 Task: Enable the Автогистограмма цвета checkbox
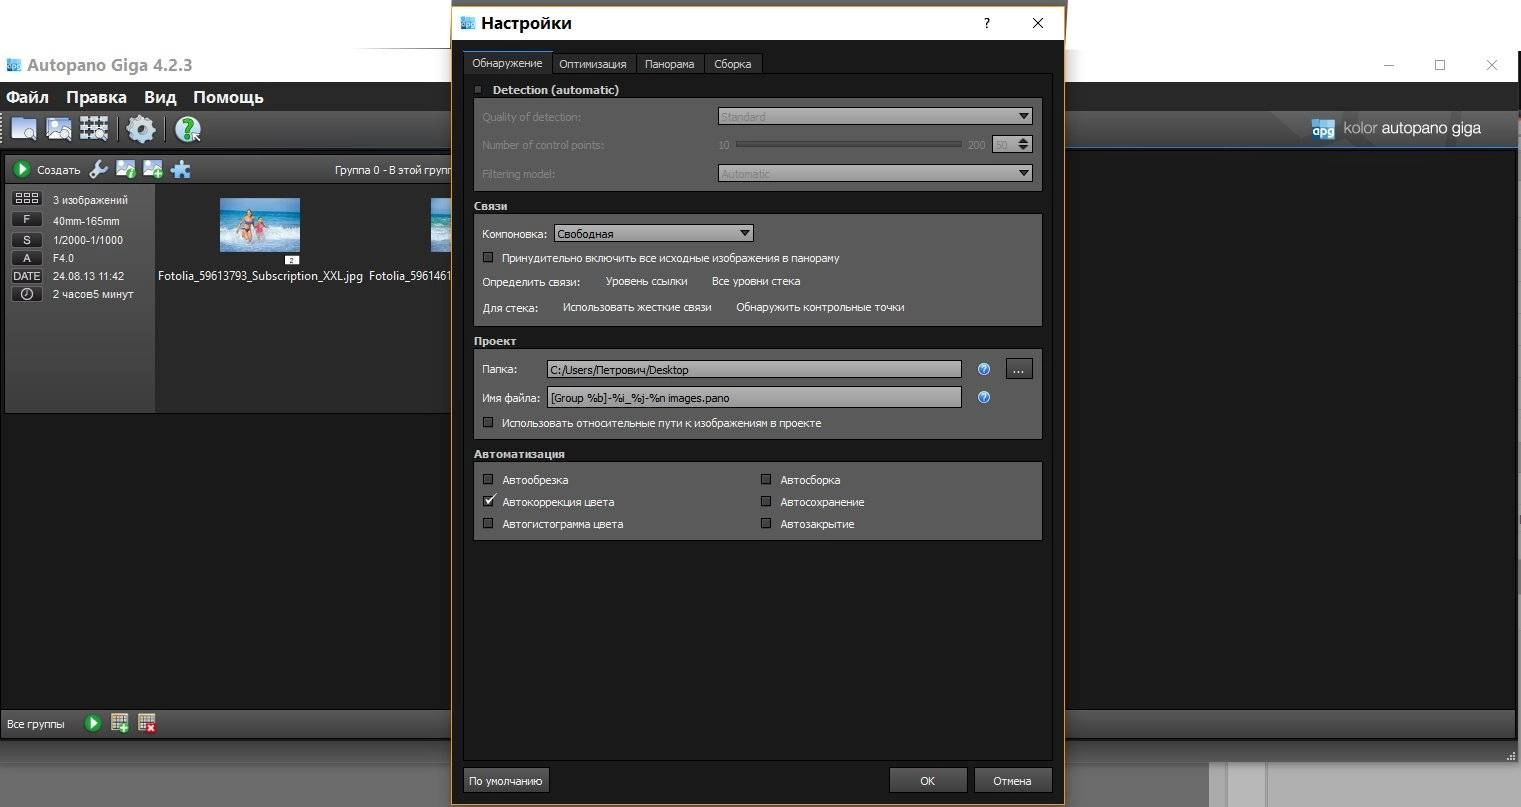coord(488,523)
